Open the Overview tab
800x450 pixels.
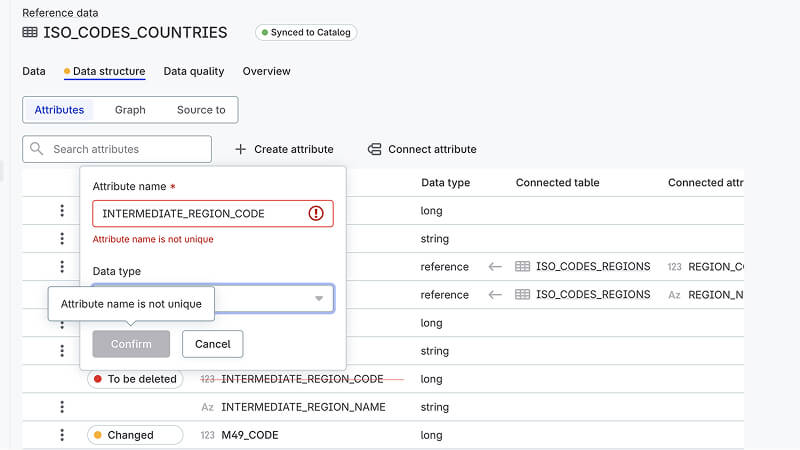[x=266, y=71]
